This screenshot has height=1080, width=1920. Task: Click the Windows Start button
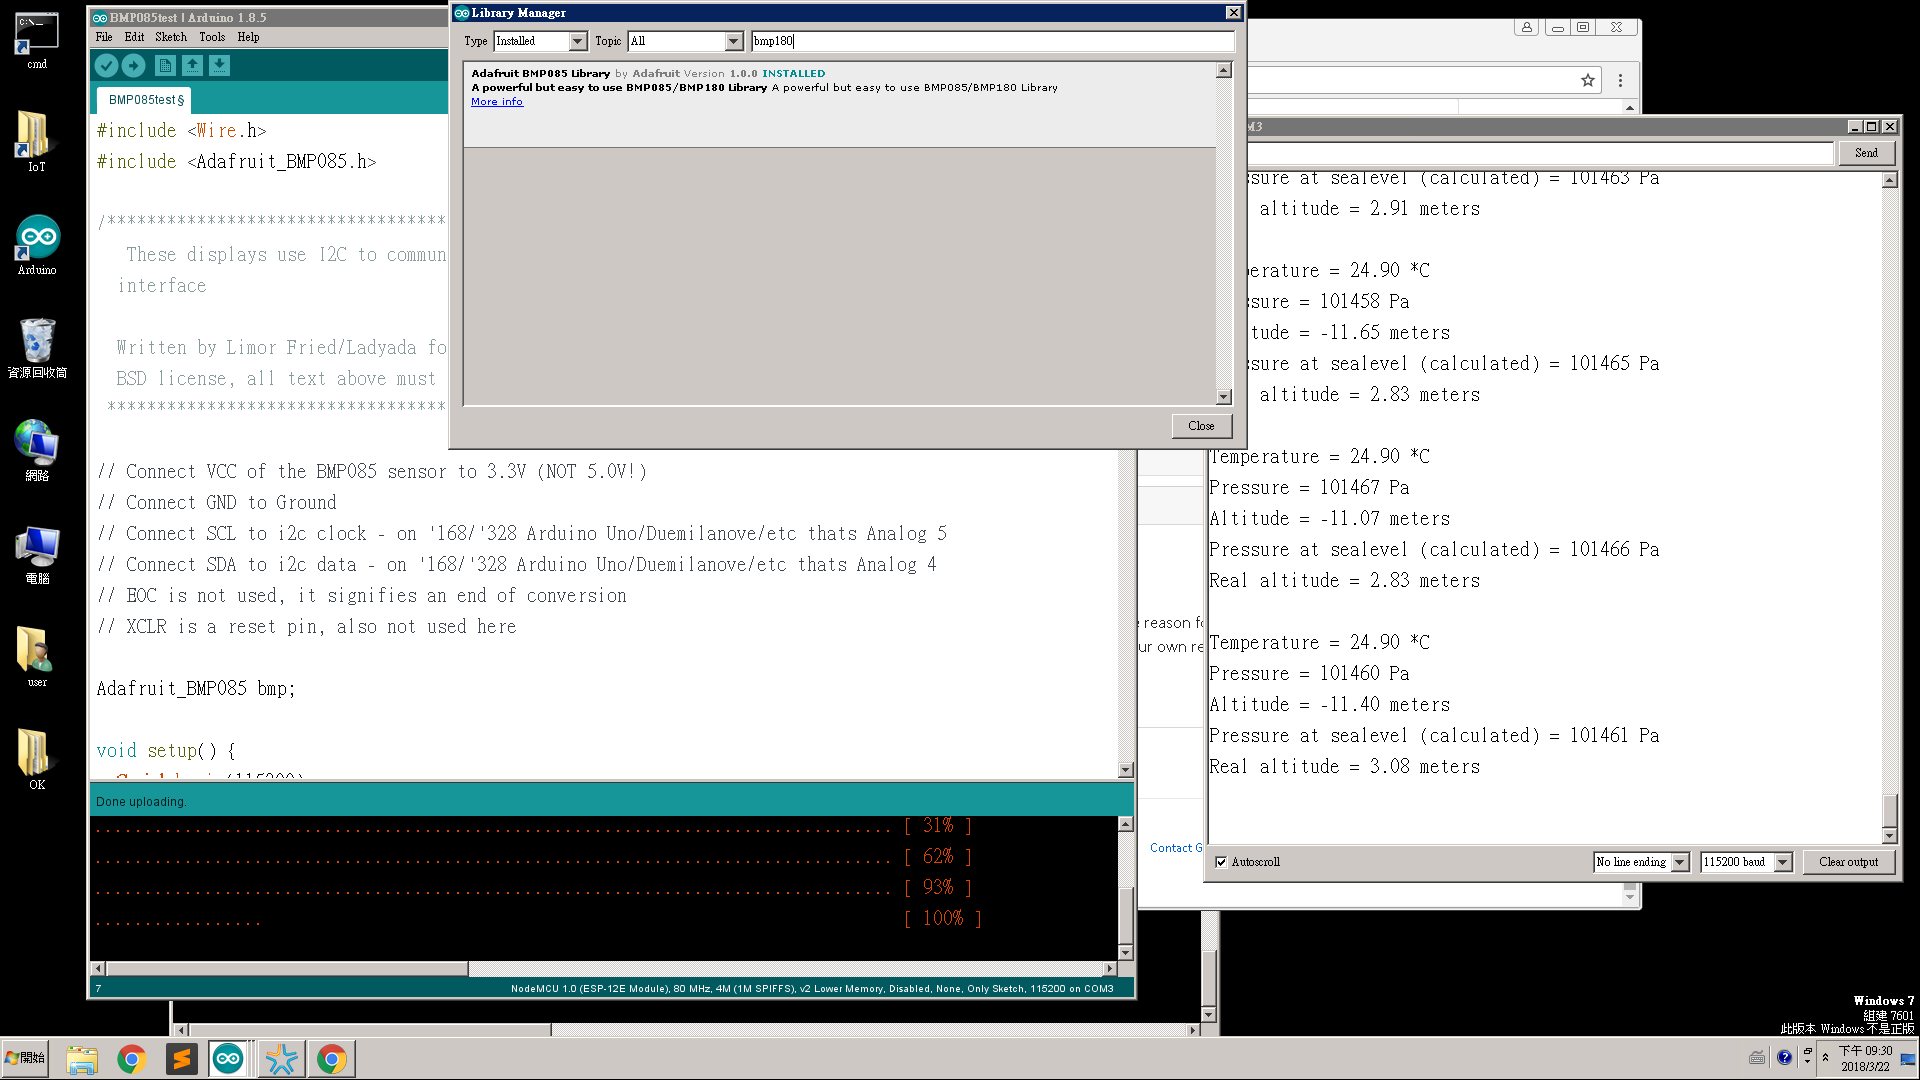pyautogui.click(x=27, y=1058)
